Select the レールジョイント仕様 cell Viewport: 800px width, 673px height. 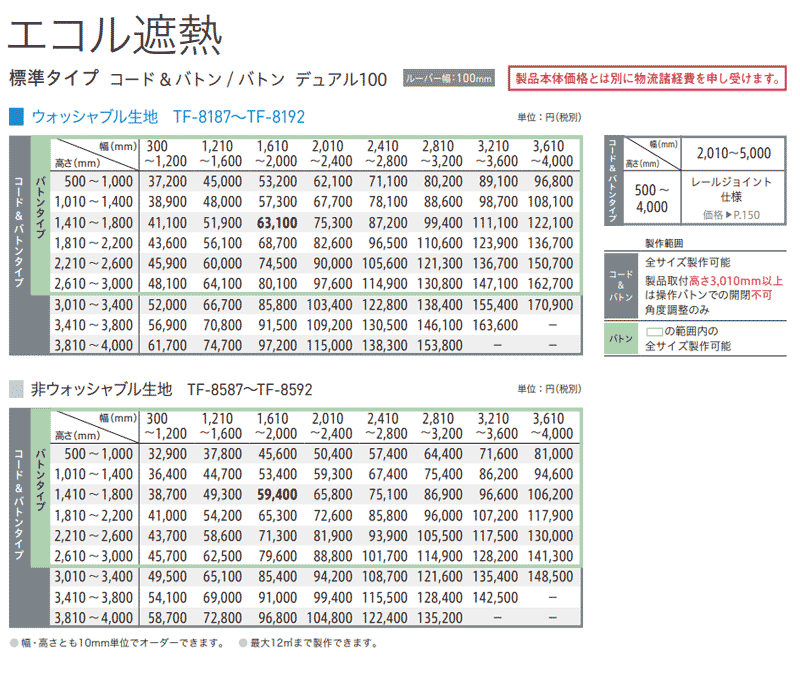(731, 192)
